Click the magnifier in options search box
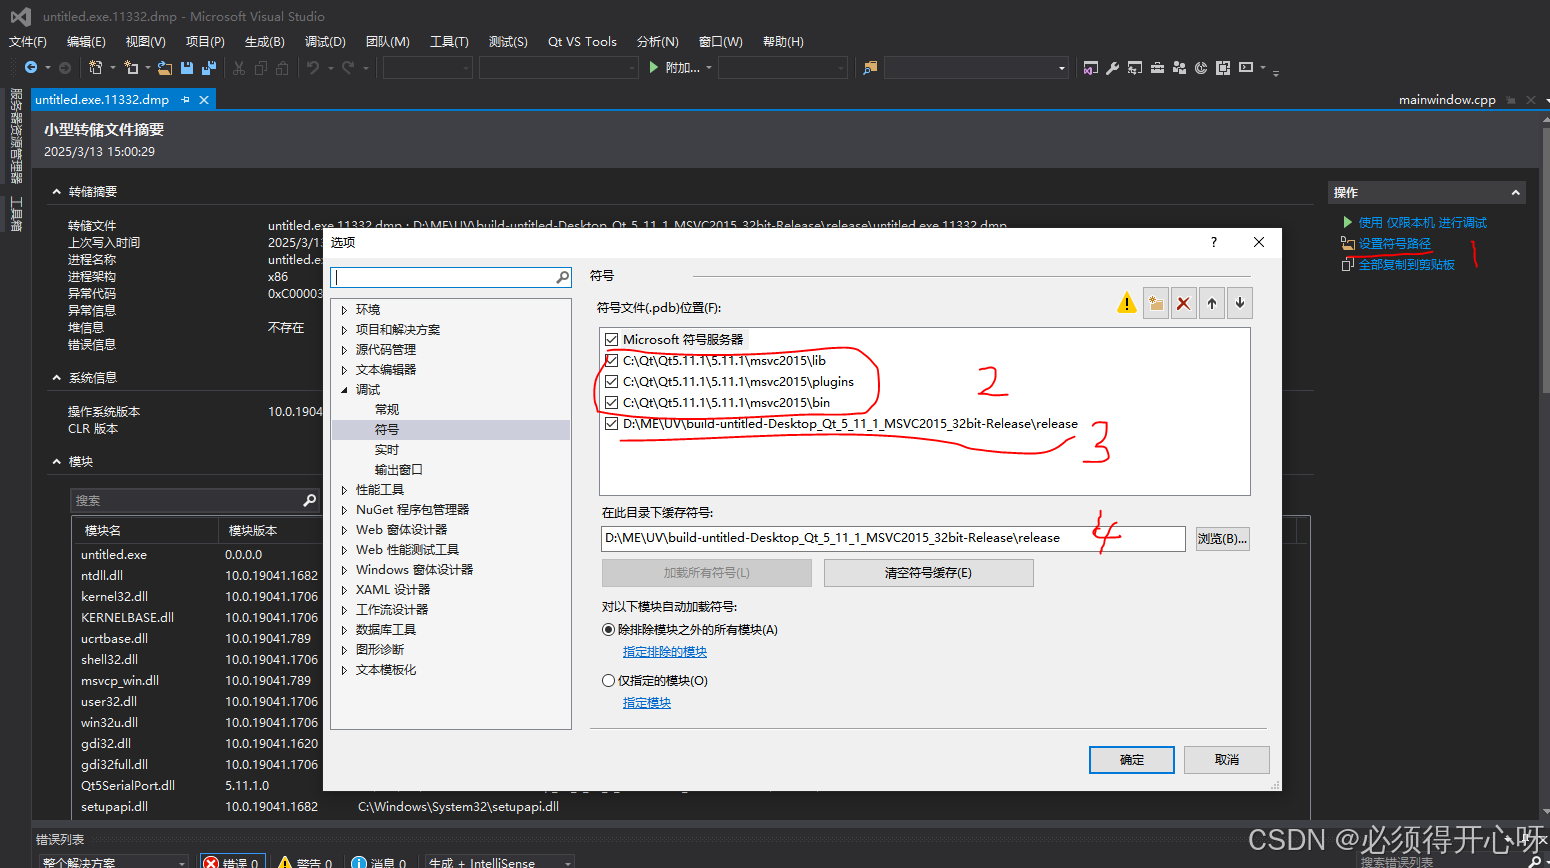 click(x=563, y=277)
